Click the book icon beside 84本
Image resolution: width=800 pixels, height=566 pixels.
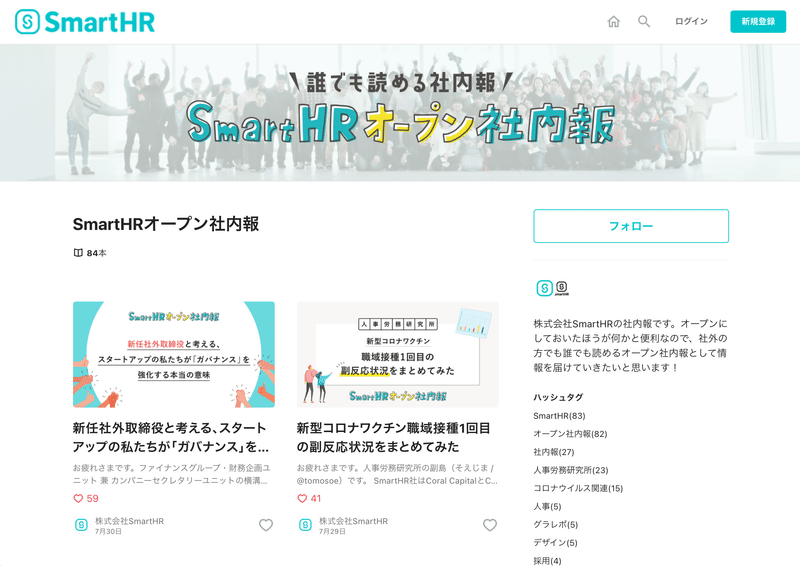78,253
